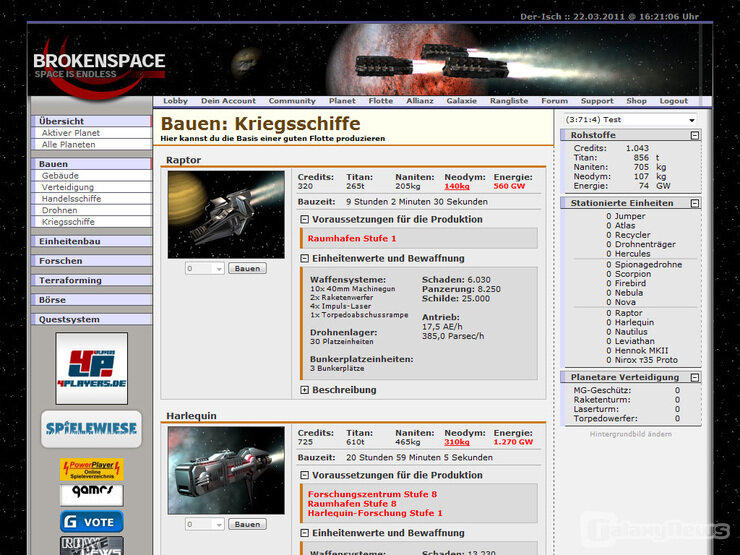Select Übersicht in the sidebar
This screenshot has width=740, height=555.
92,121
